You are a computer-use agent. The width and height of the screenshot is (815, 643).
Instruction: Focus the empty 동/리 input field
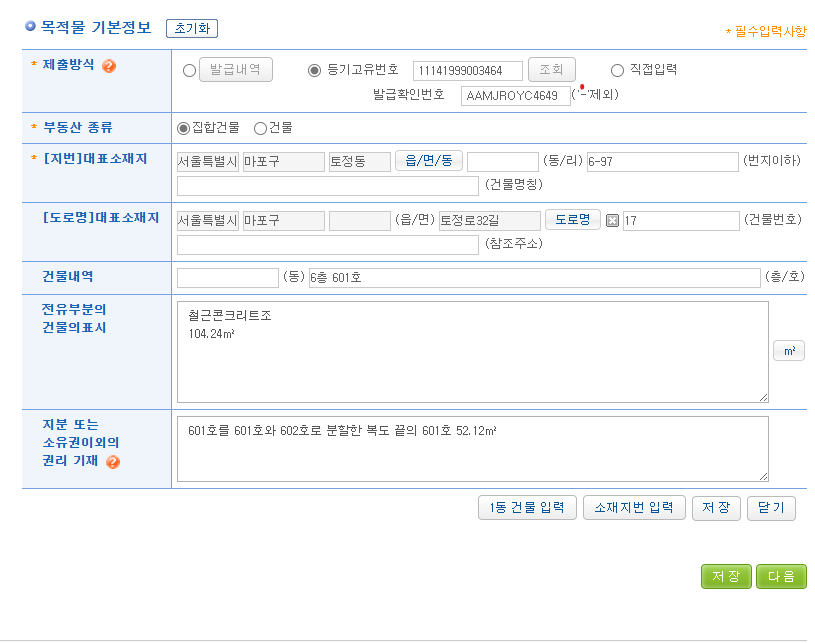(x=503, y=162)
